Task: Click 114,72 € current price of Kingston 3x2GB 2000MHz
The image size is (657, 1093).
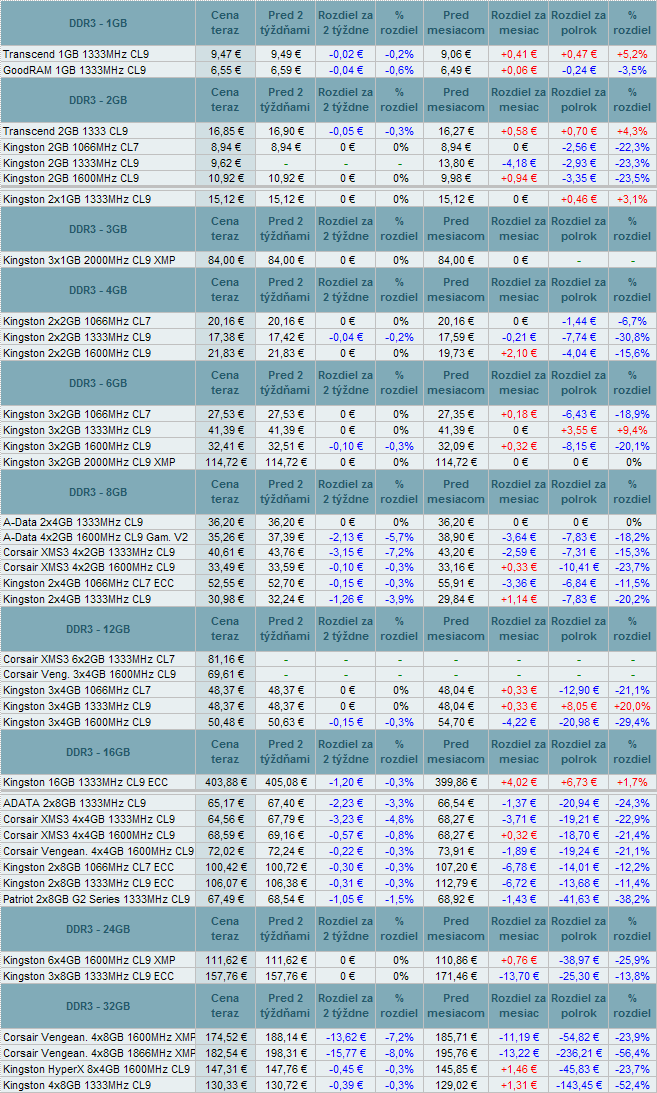Action: [225, 462]
